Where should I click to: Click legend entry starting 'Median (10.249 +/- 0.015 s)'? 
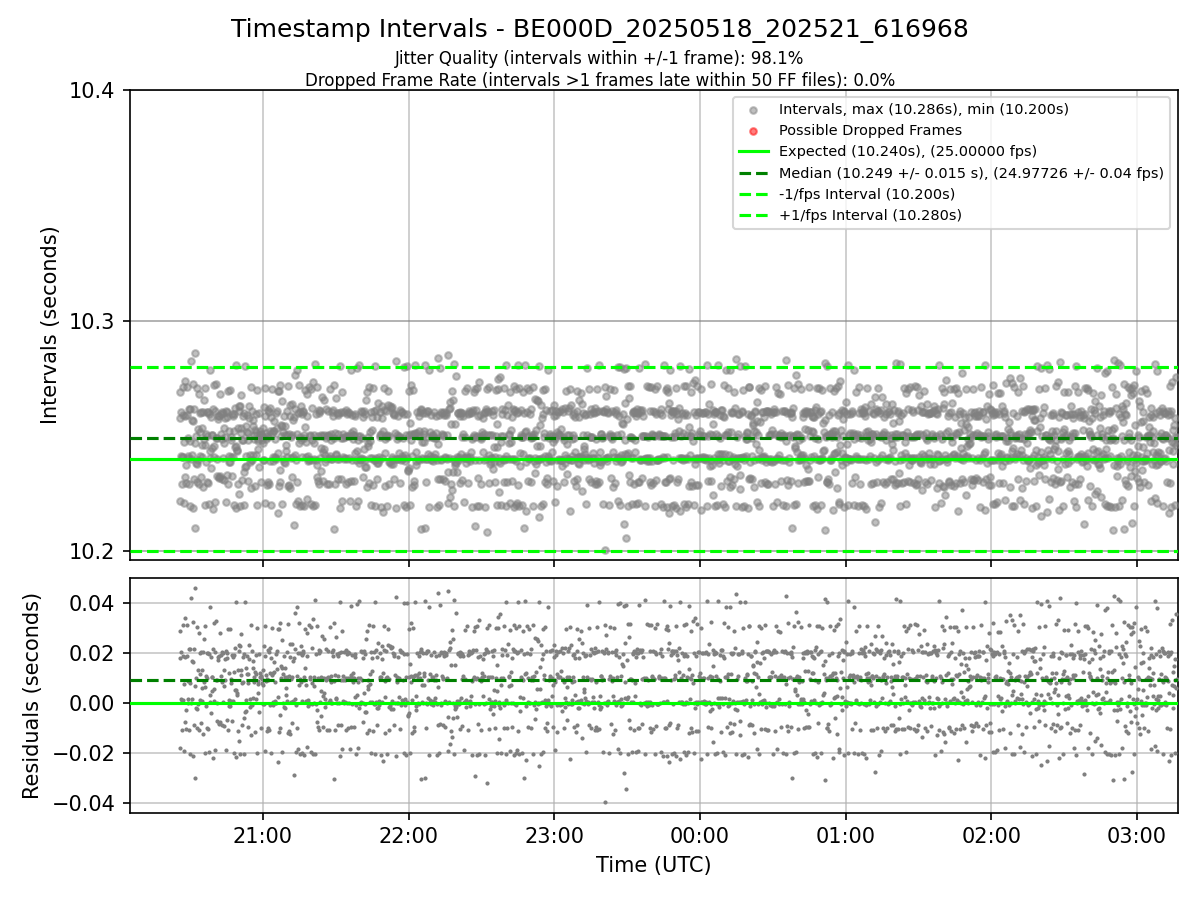pyautogui.click(x=971, y=173)
